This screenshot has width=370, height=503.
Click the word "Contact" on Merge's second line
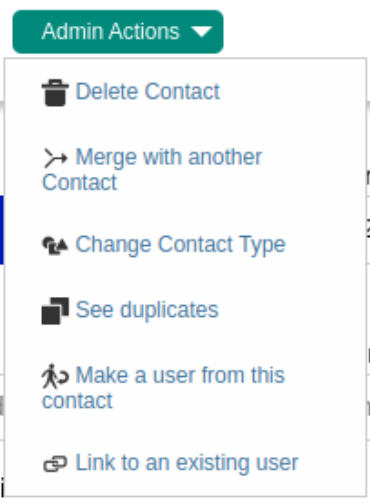(80, 182)
